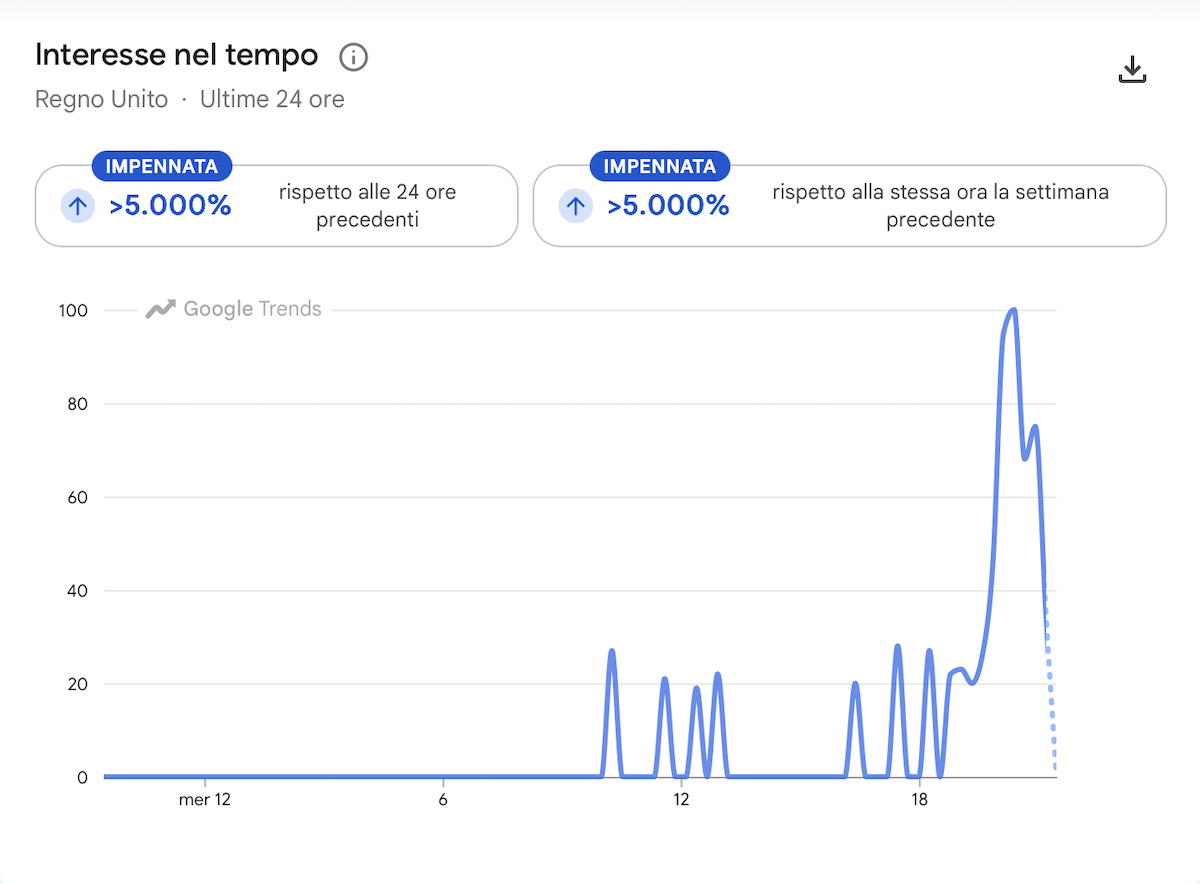1200x884 pixels.
Task: Open the info icon beside Interesse nel tempo
Action: tap(354, 57)
